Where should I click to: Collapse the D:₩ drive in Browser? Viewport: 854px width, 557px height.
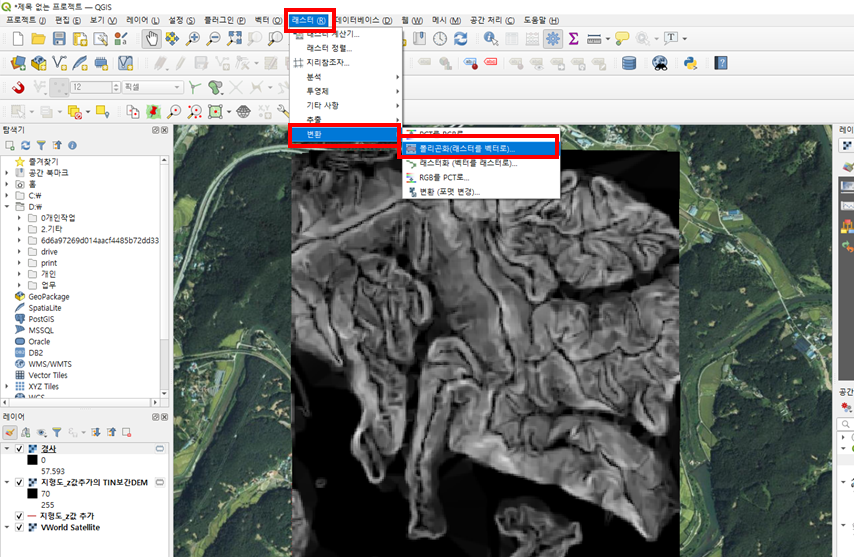(x=7, y=207)
